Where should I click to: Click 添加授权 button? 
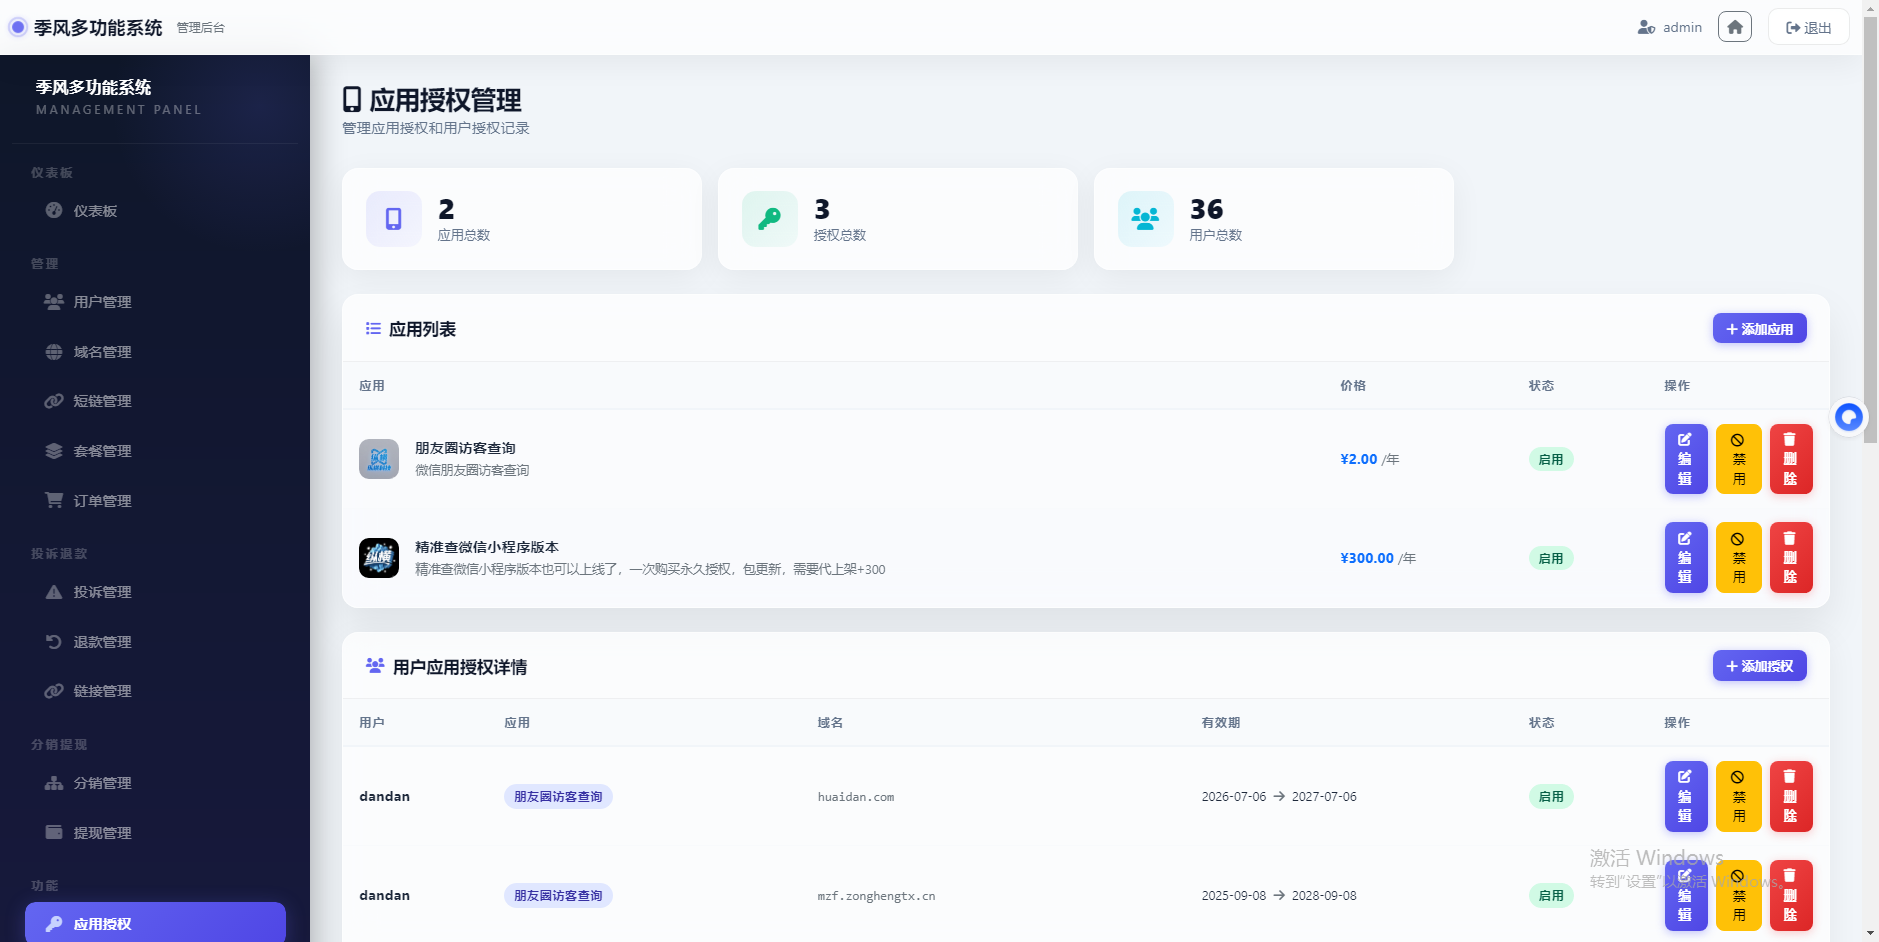click(1759, 665)
